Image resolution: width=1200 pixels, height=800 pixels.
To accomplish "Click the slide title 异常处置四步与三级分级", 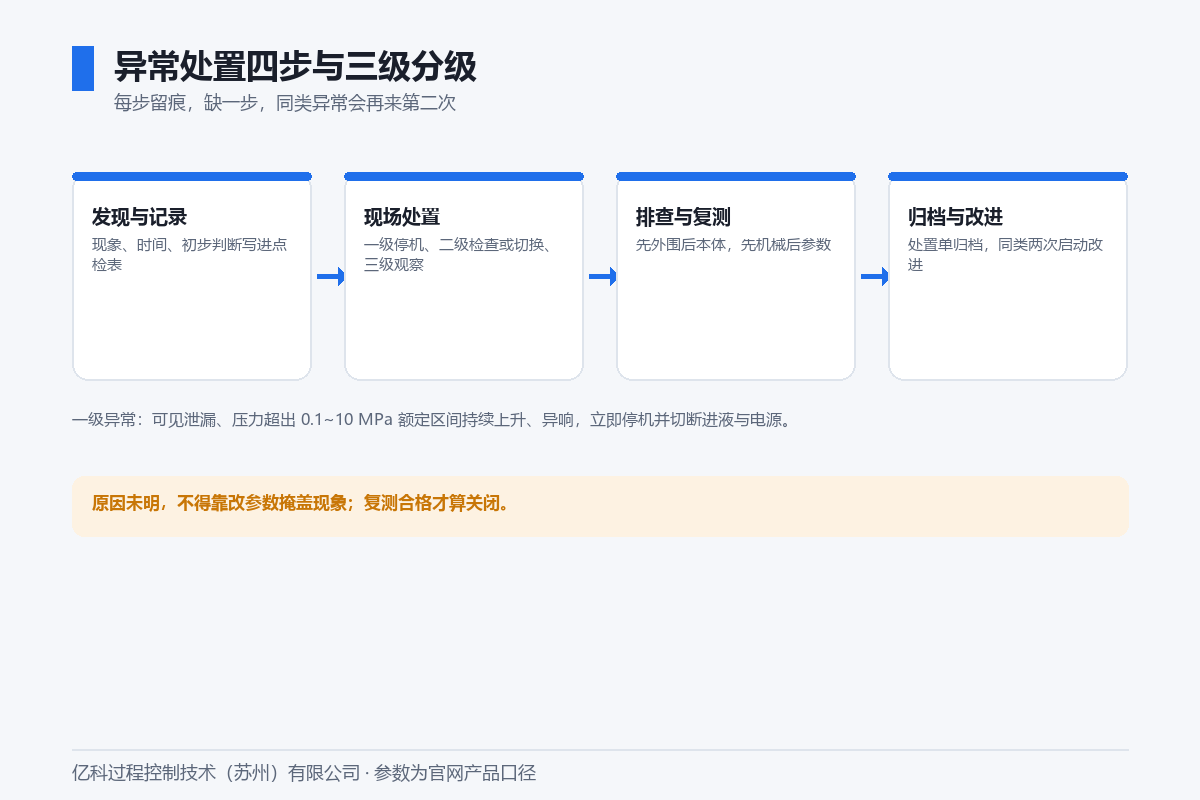I will (x=295, y=67).
